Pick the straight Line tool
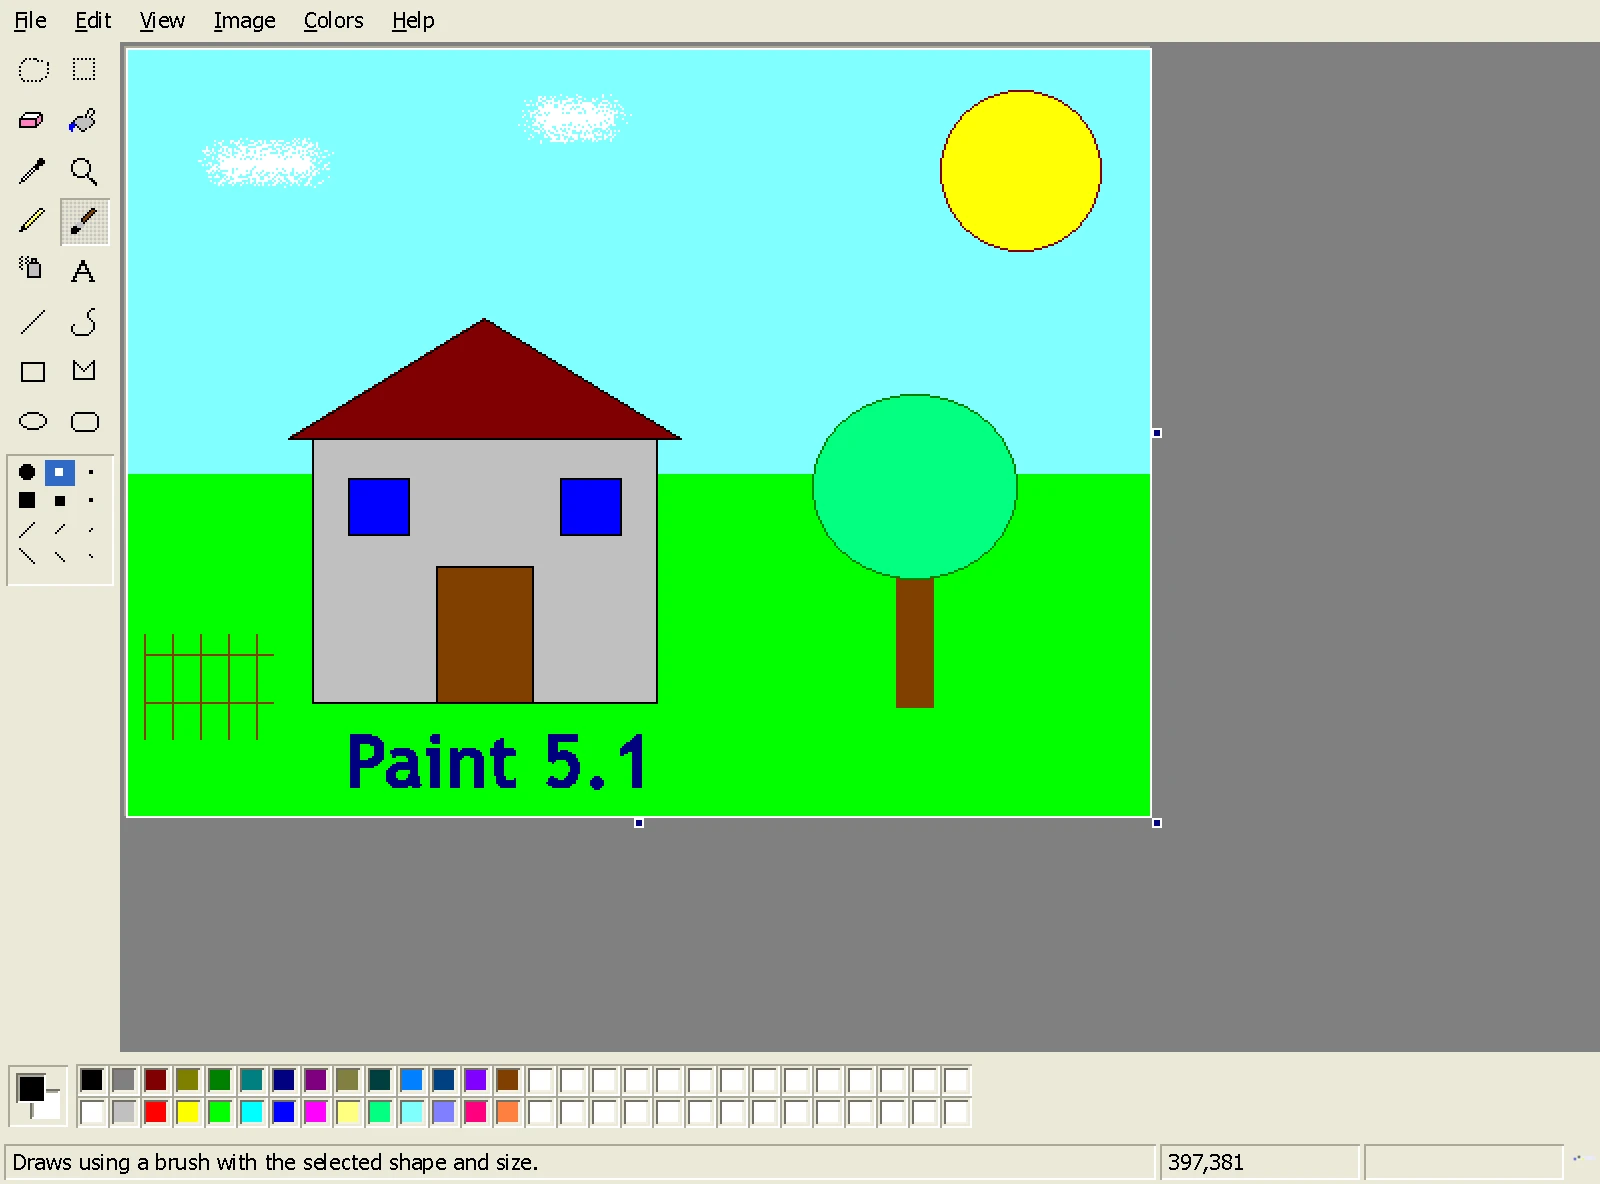Viewport: 1600px width, 1184px height. [x=33, y=321]
